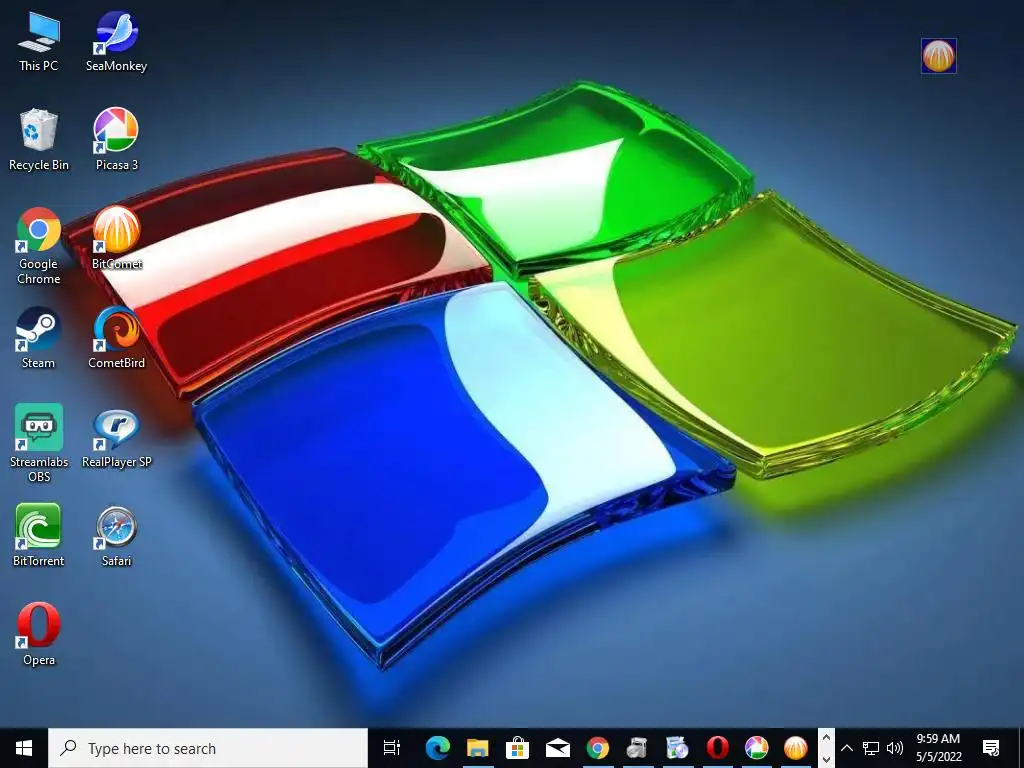Screen dimensions: 1024x768
Task: Click the Type here to search box
Action: click(x=208, y=748)
